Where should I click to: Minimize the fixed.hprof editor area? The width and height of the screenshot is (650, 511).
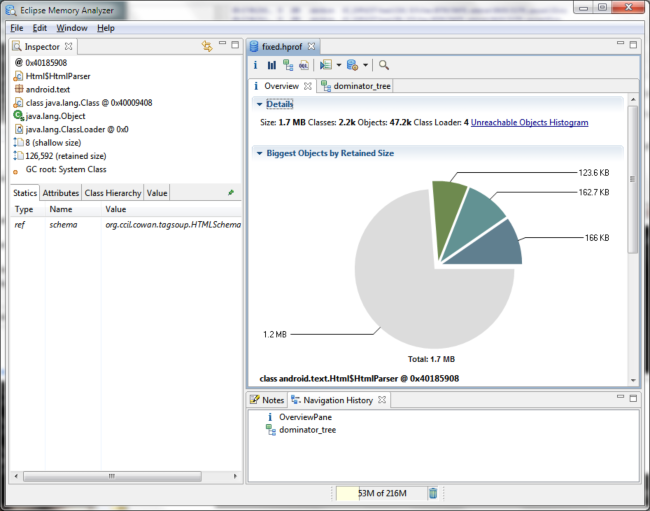click(x=621, y=43)
